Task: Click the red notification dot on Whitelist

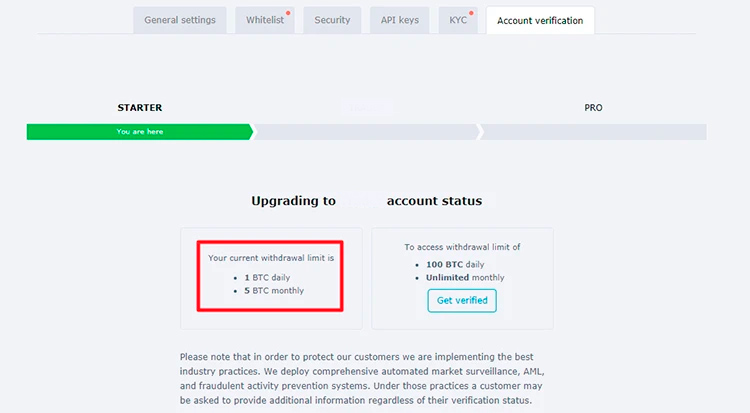Action: pyautogui.click(x=288, y=13)
